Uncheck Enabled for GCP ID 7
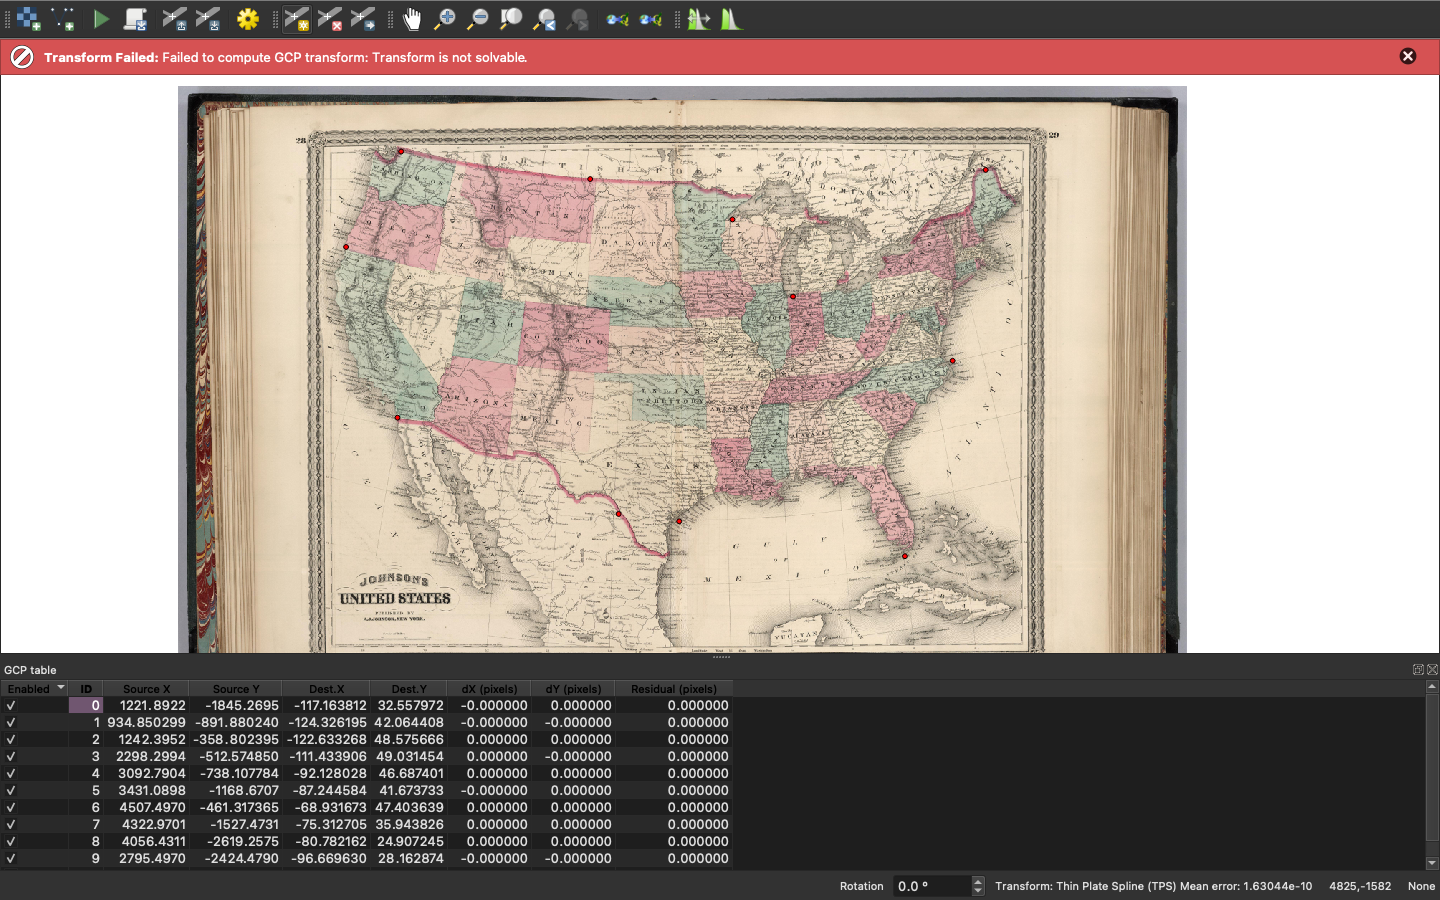The width and height of the screenshot is (1440, 900). tap(11, 824)
